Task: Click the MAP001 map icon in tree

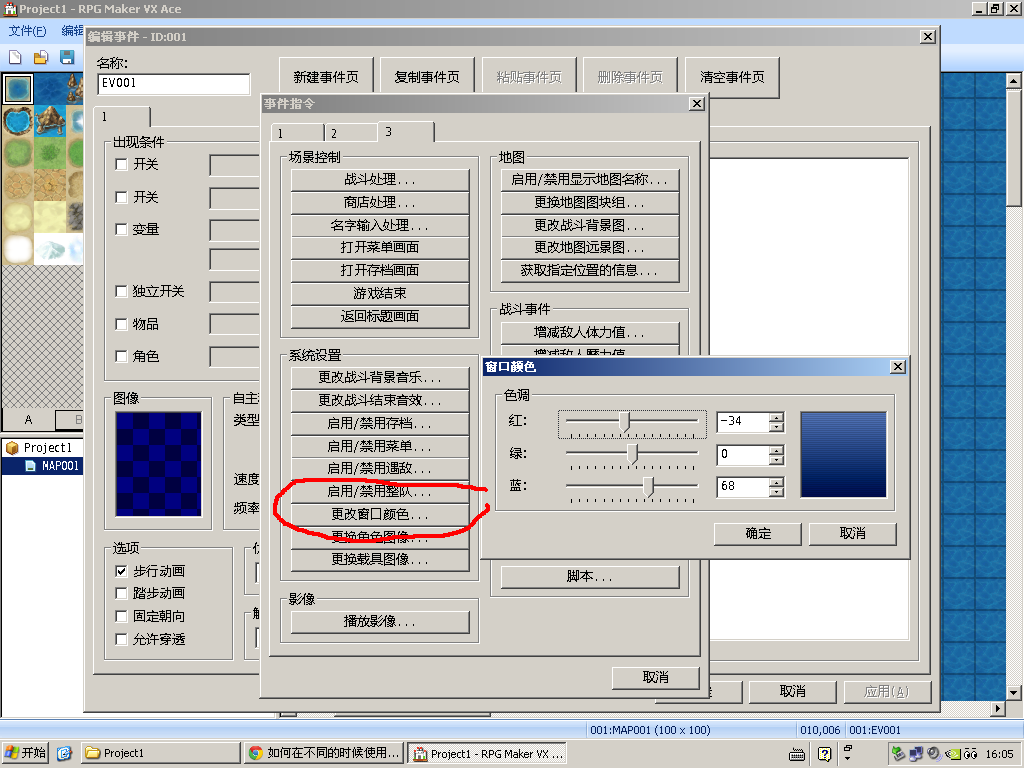Action: [x=30, y=466]
